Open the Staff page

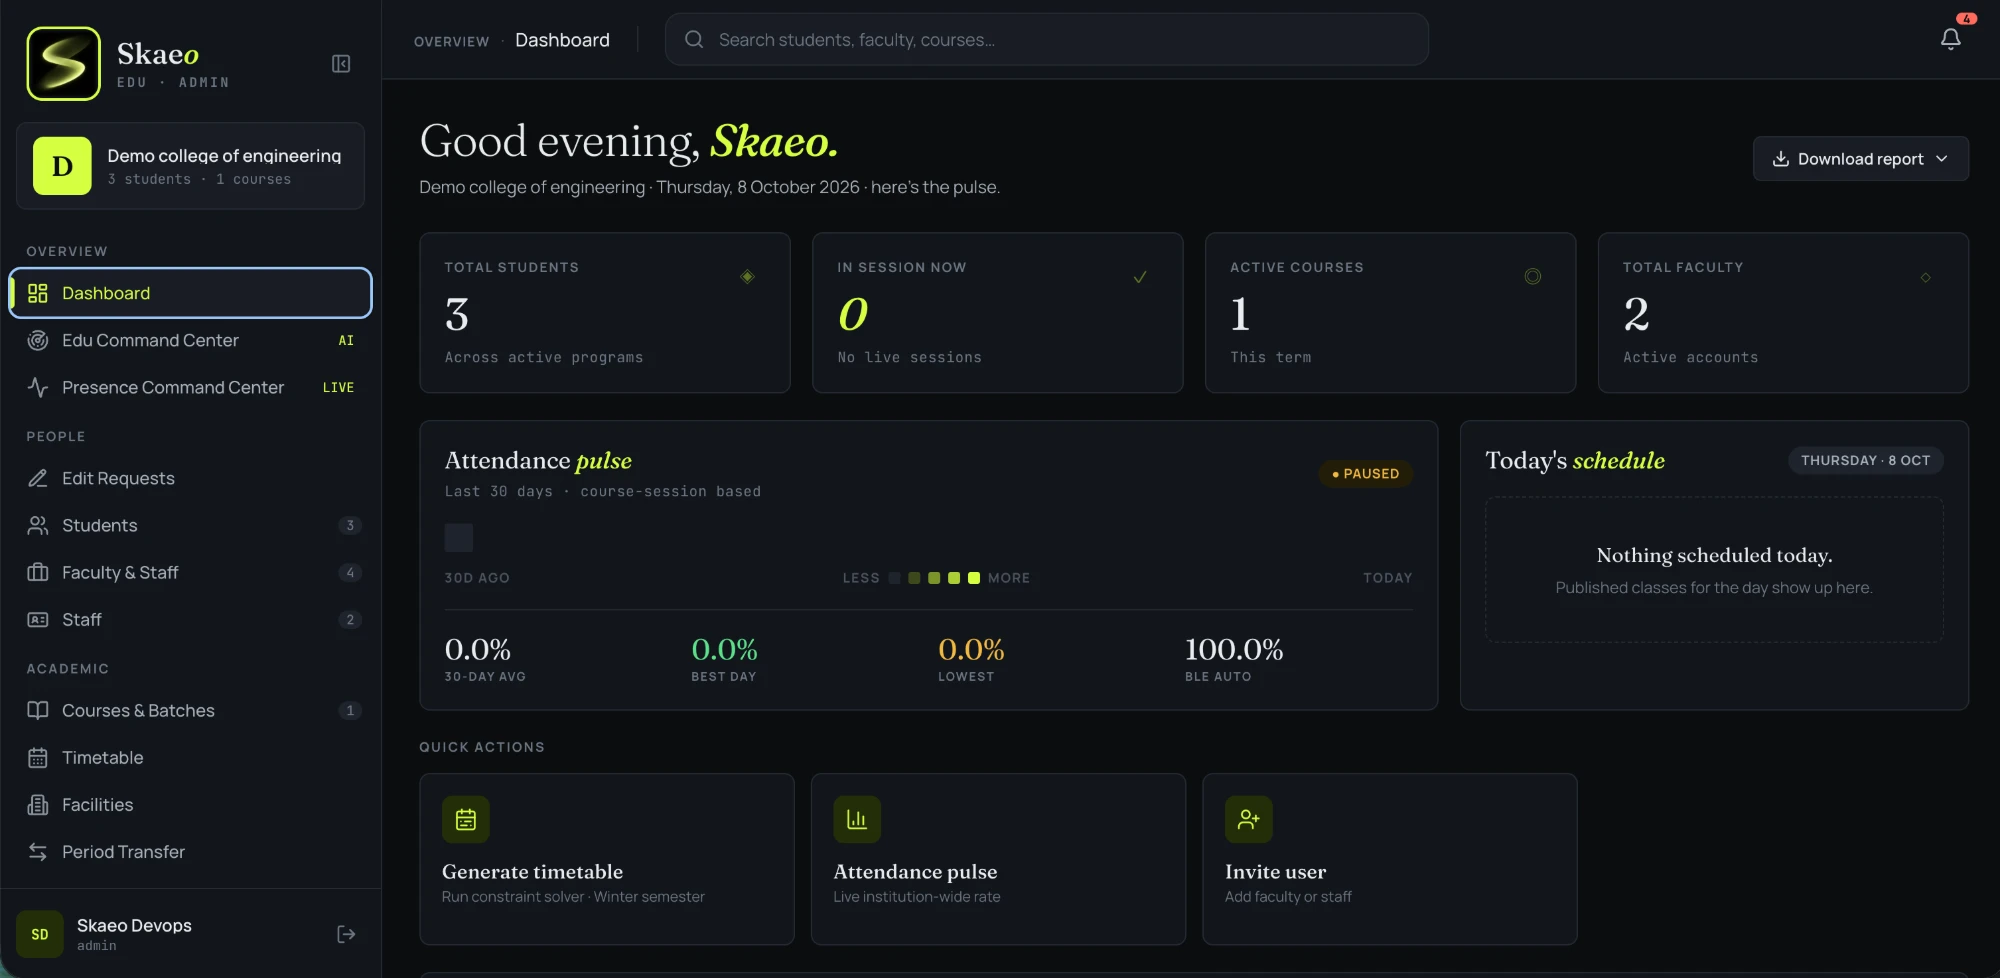tap(190, 619)
